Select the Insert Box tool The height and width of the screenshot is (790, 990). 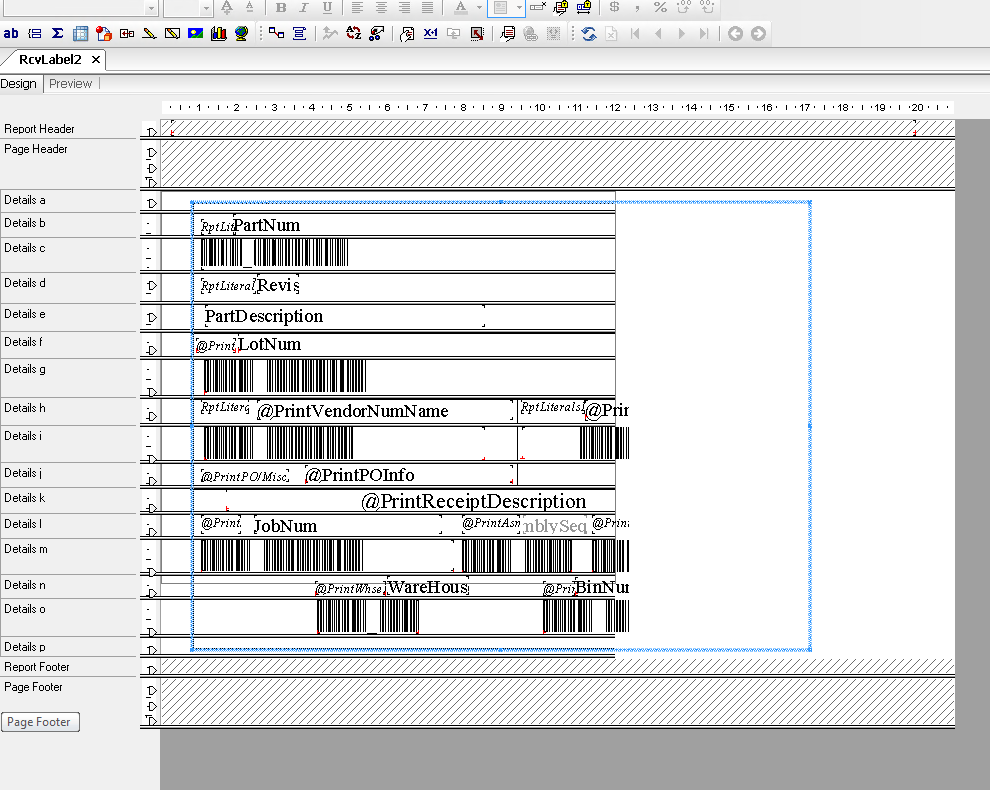tap(172, 33)
